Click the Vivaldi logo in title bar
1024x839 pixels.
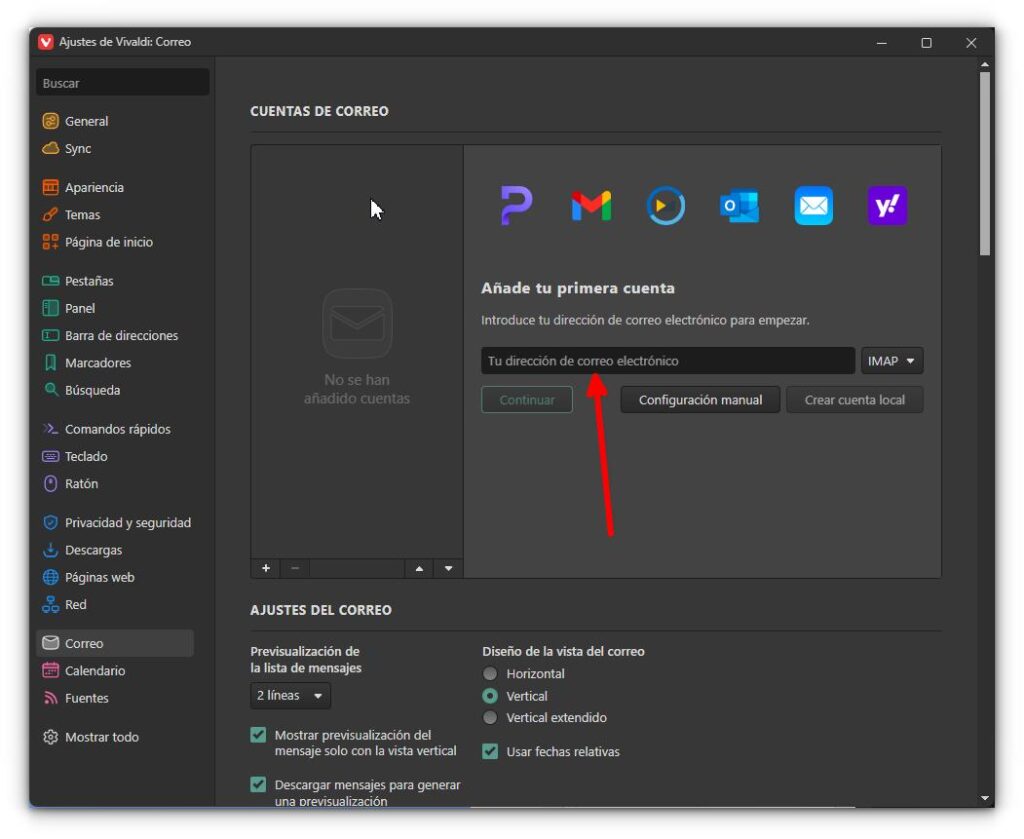click(x=46, y=42)
